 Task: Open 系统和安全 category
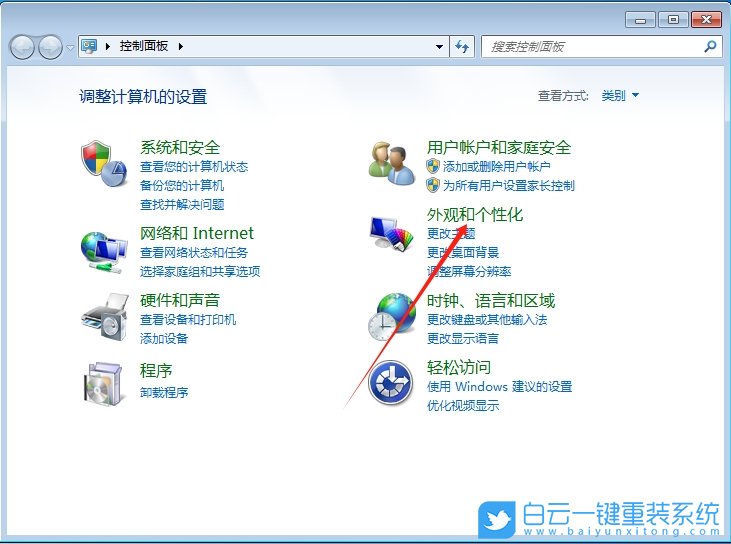pyautogui.click(x=180, y=147)
